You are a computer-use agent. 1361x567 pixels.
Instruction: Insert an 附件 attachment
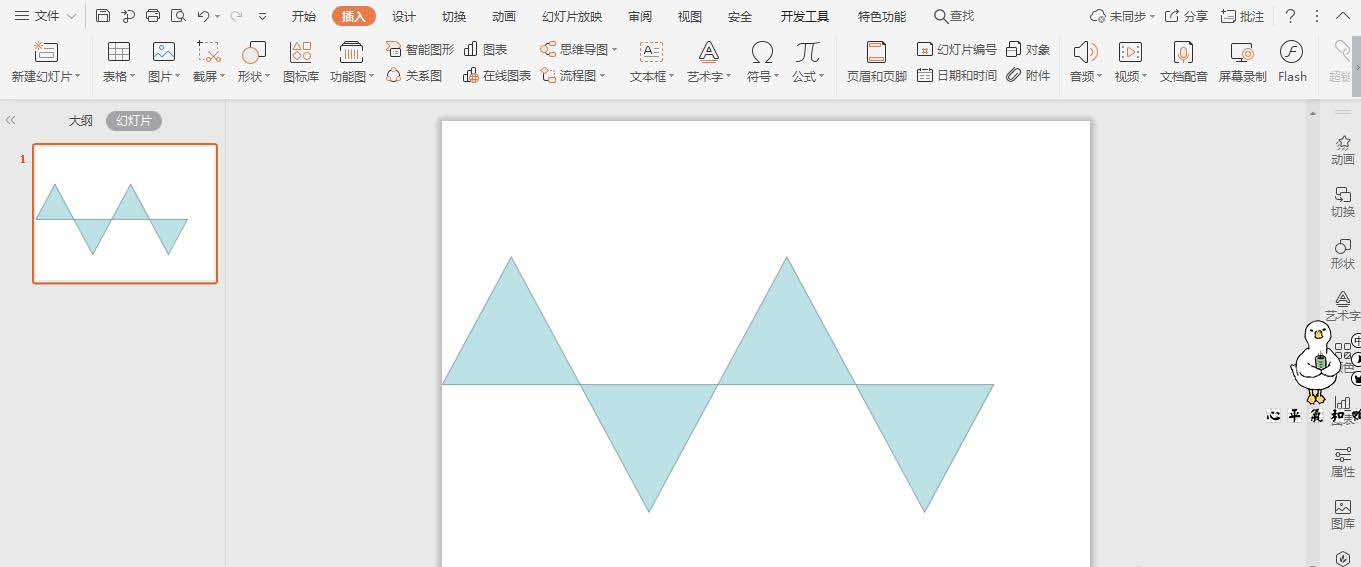point(1028,75)
